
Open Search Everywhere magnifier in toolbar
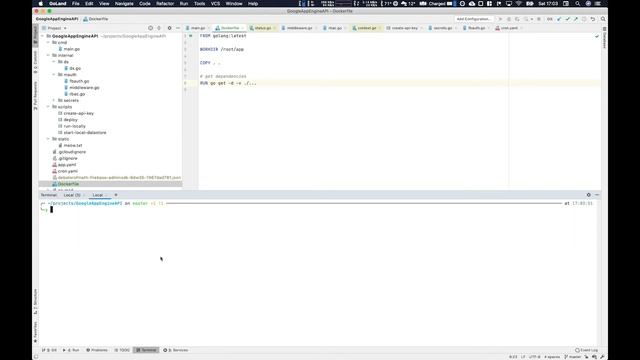click(x=603, y=19)
